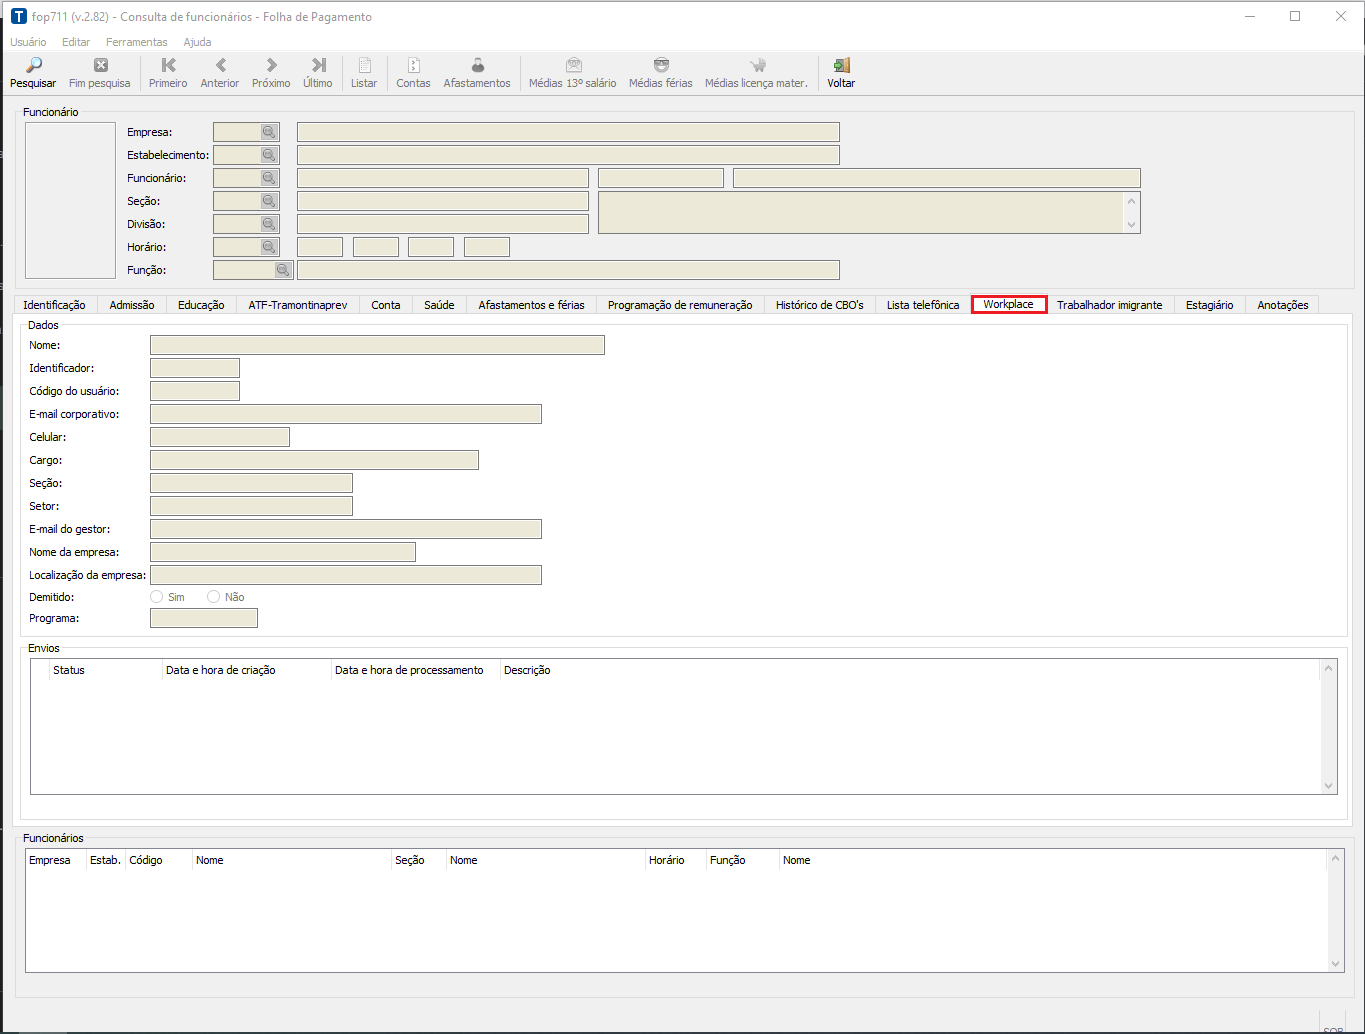Viewport: 1365px width, 1034px height.
Task: Open Médias férias from toolbar
Action: click(x=660, y=66)
